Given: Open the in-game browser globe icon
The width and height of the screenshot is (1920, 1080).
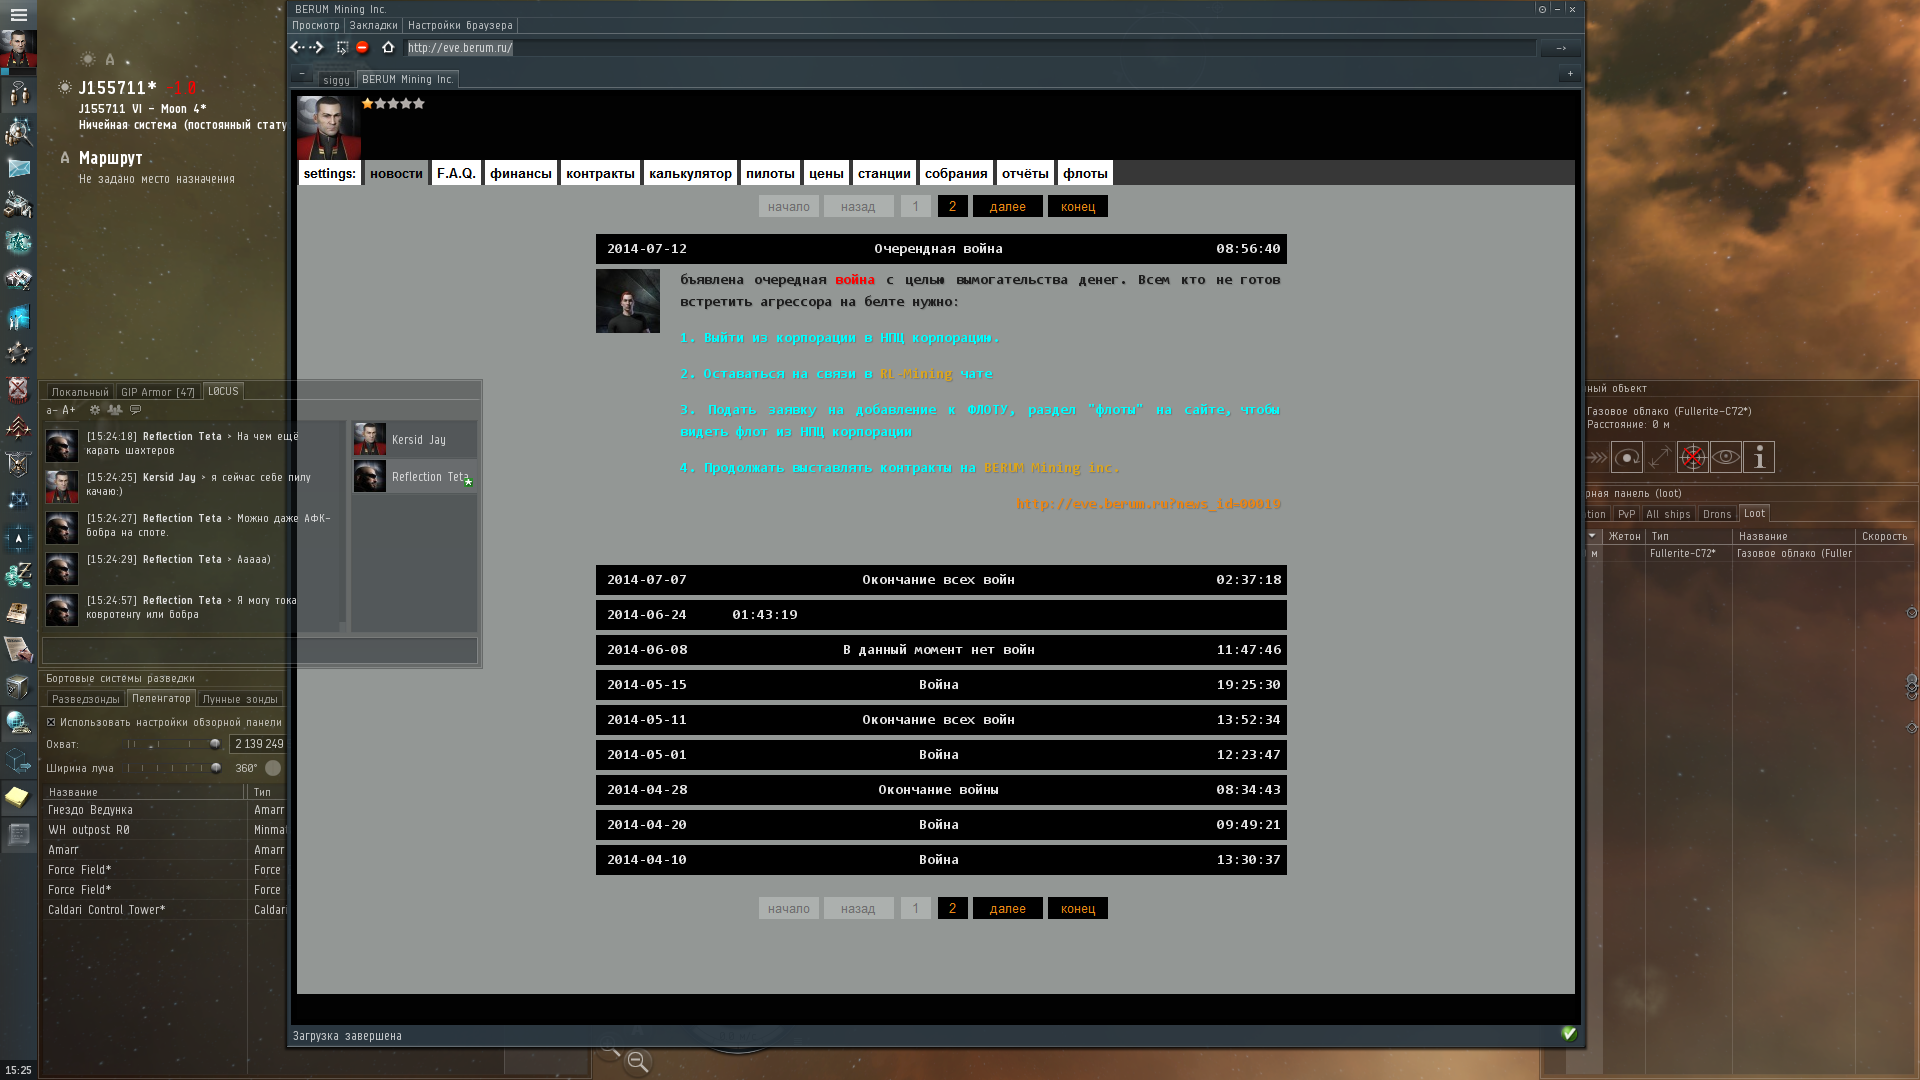Looking at the screenshot, I should click(18, 723).
